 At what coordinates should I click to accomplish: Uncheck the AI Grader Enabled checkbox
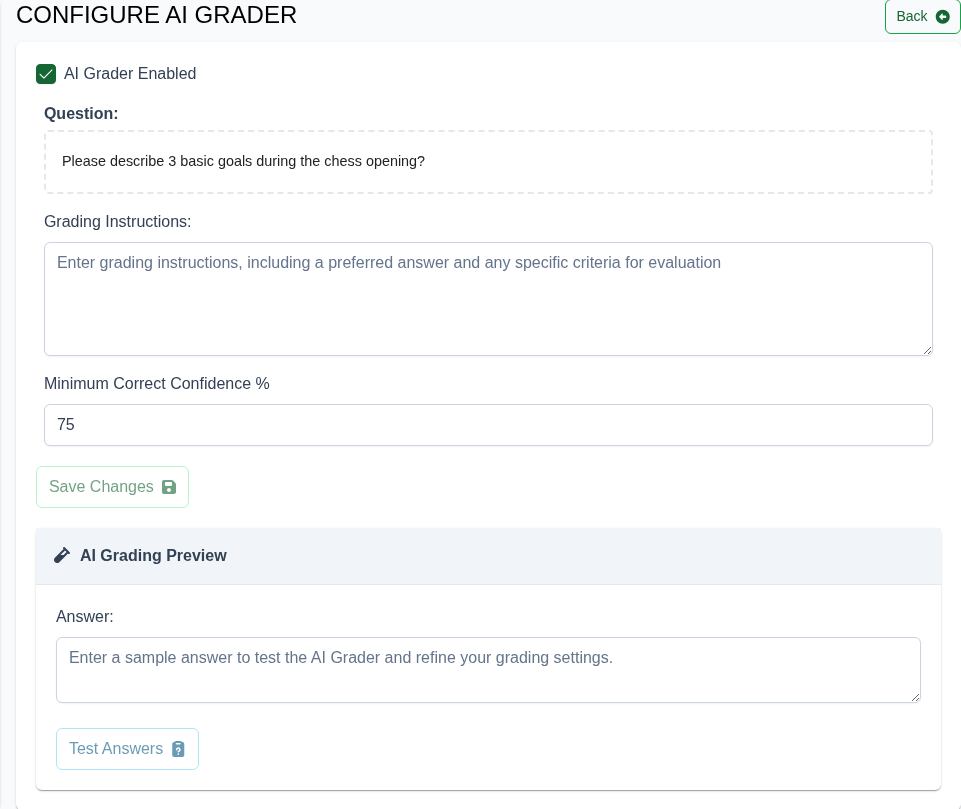[46, 74]
